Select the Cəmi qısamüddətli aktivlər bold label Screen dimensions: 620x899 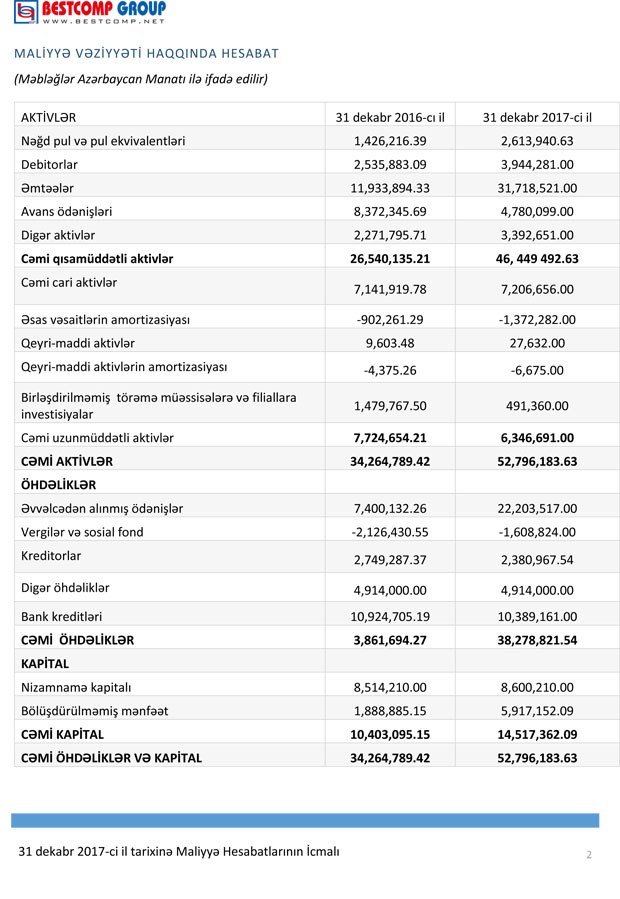[x=97, y=259]
